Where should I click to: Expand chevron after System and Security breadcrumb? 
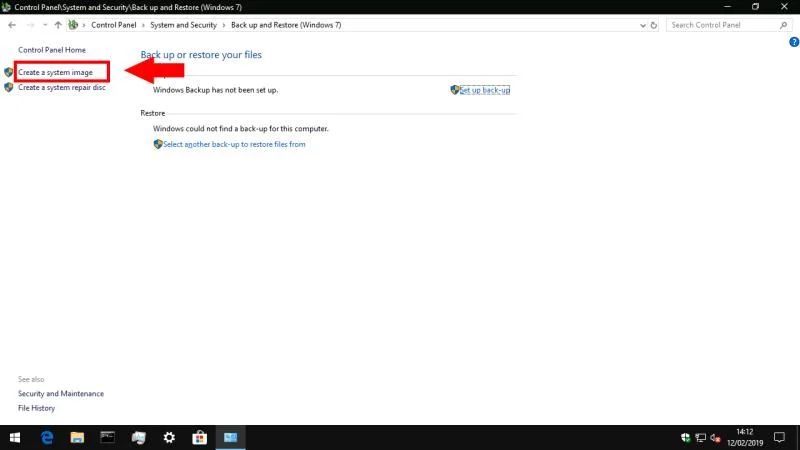(224, 25)
